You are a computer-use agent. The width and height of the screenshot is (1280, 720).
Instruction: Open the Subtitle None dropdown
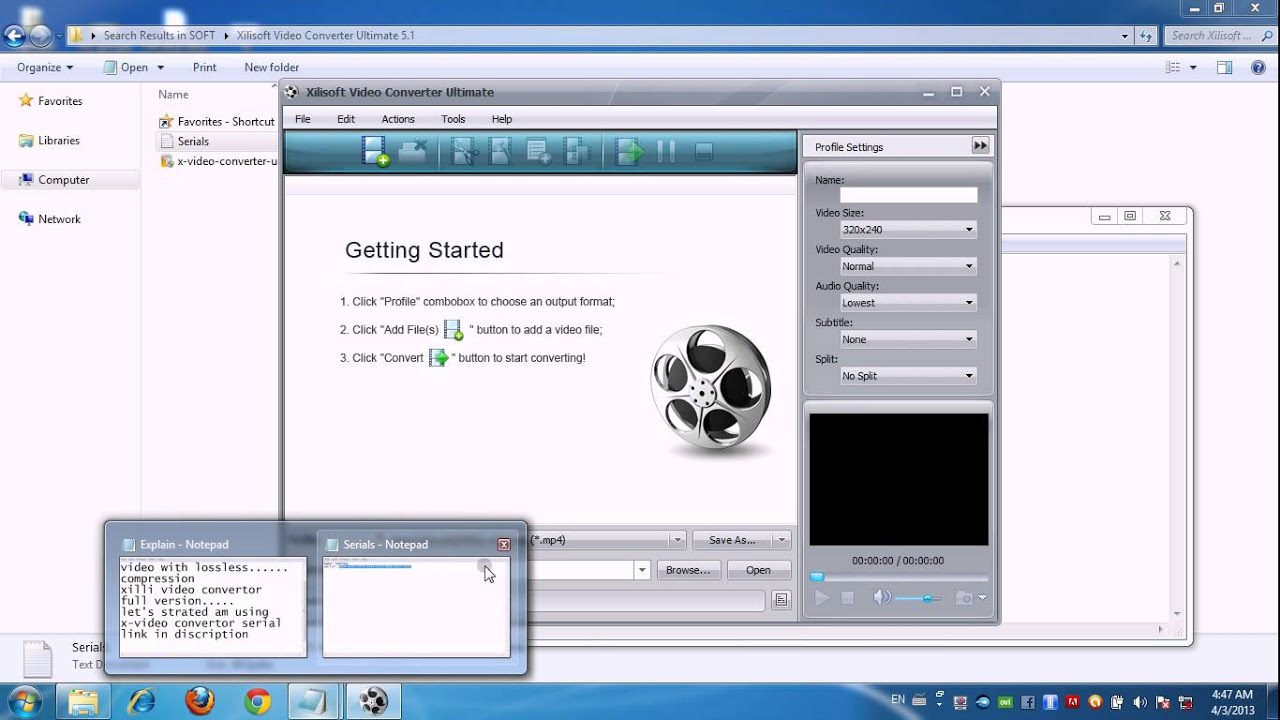[x=908, y=339]
